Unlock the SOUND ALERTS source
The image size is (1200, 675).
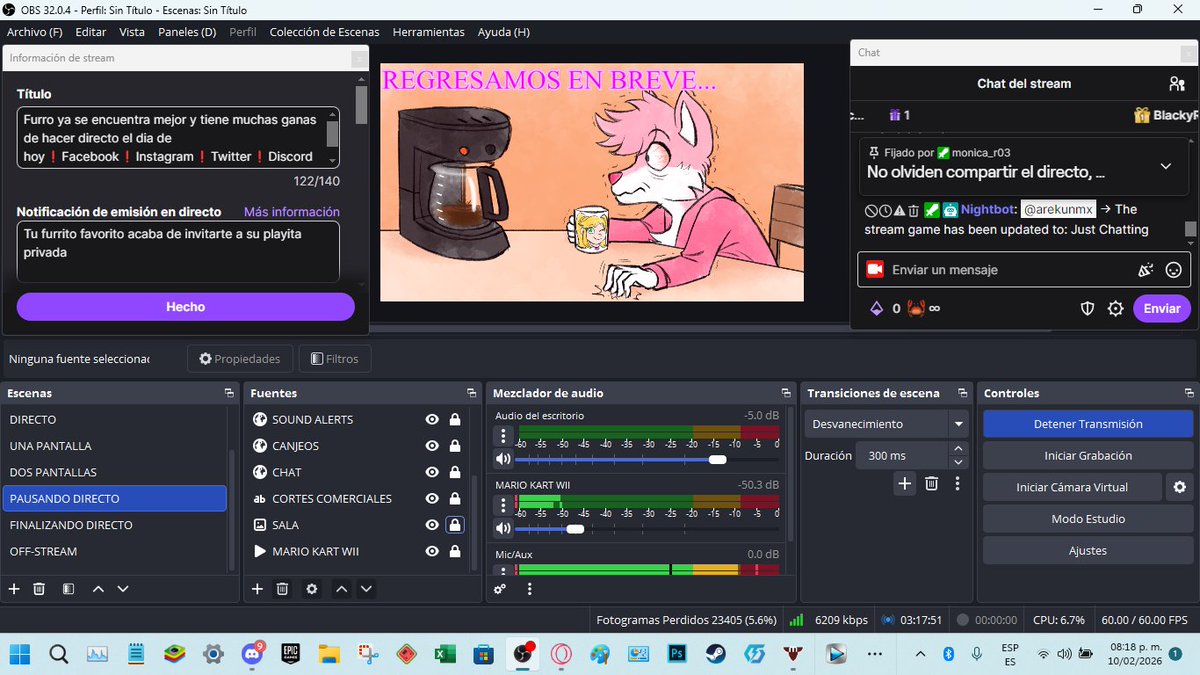click(x=455, y=420)
